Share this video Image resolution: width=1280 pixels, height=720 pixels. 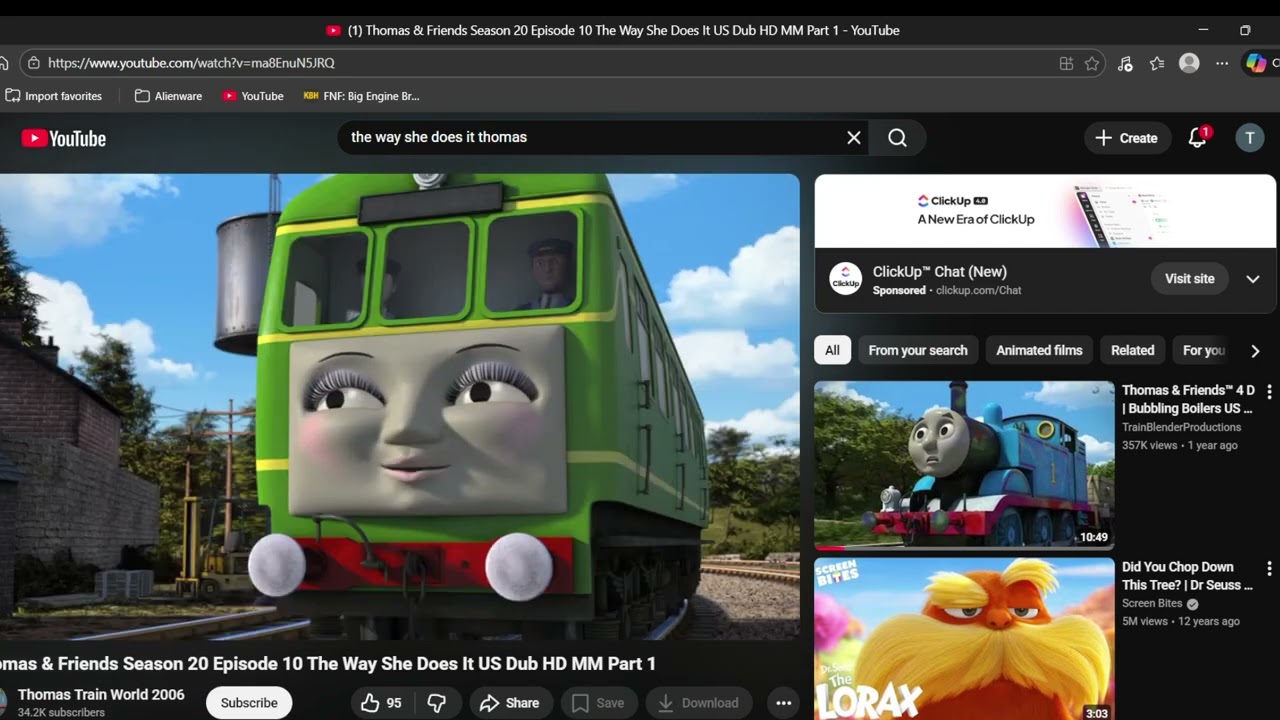(509, 703)
